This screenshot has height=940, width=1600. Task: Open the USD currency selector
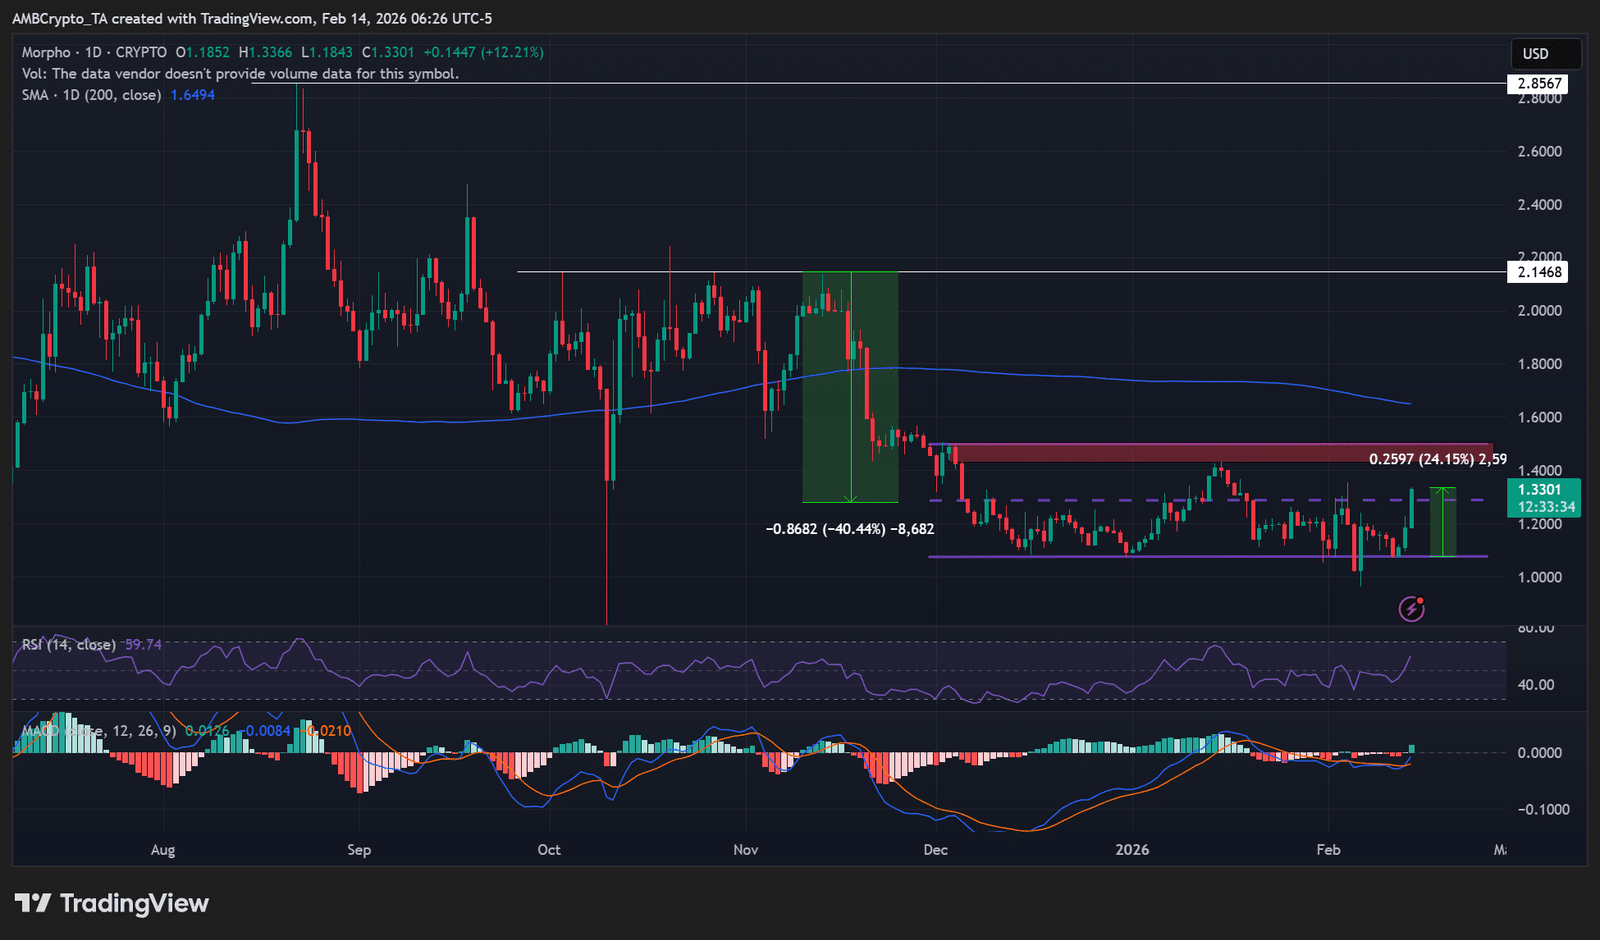tap(1545, 54)
